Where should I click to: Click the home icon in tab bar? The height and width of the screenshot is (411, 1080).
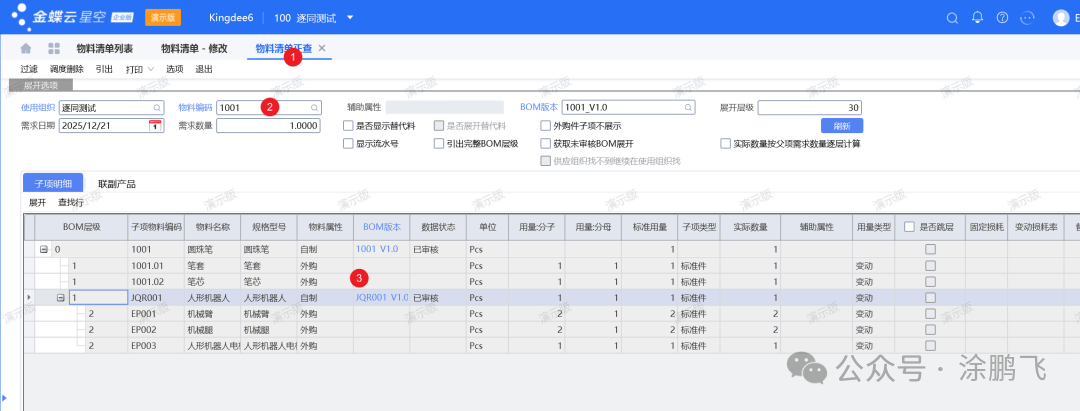[25, 49]
